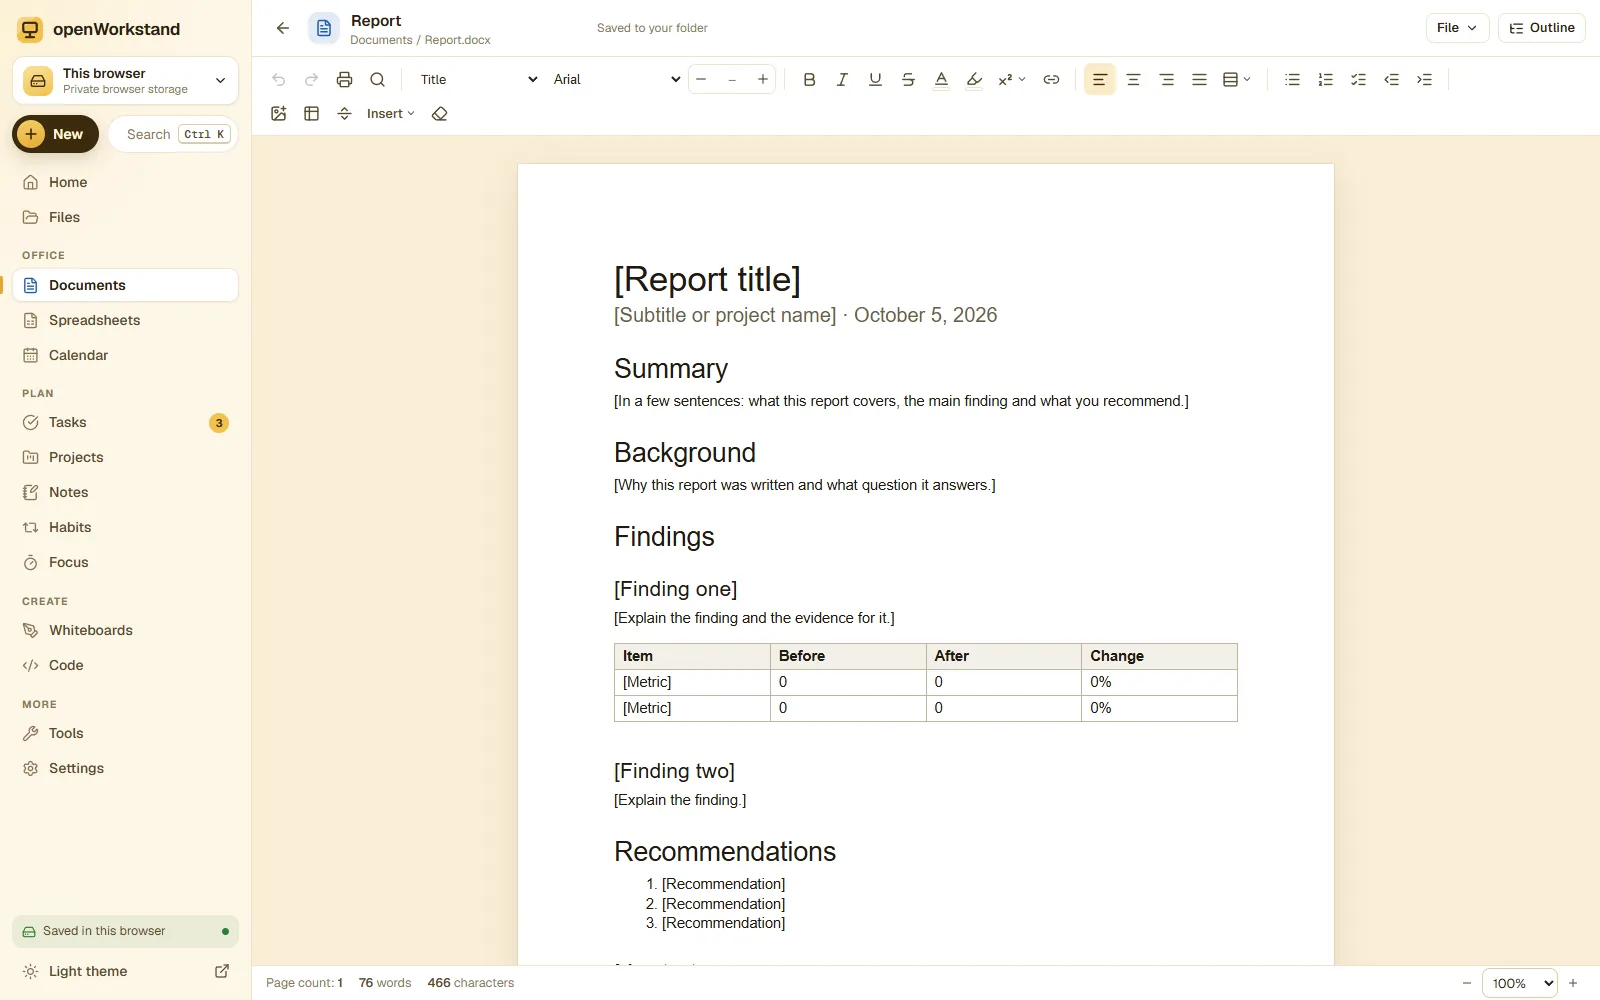Click the undo icon
This screenshot has height=1000, width=1600.
click(279, 80)
